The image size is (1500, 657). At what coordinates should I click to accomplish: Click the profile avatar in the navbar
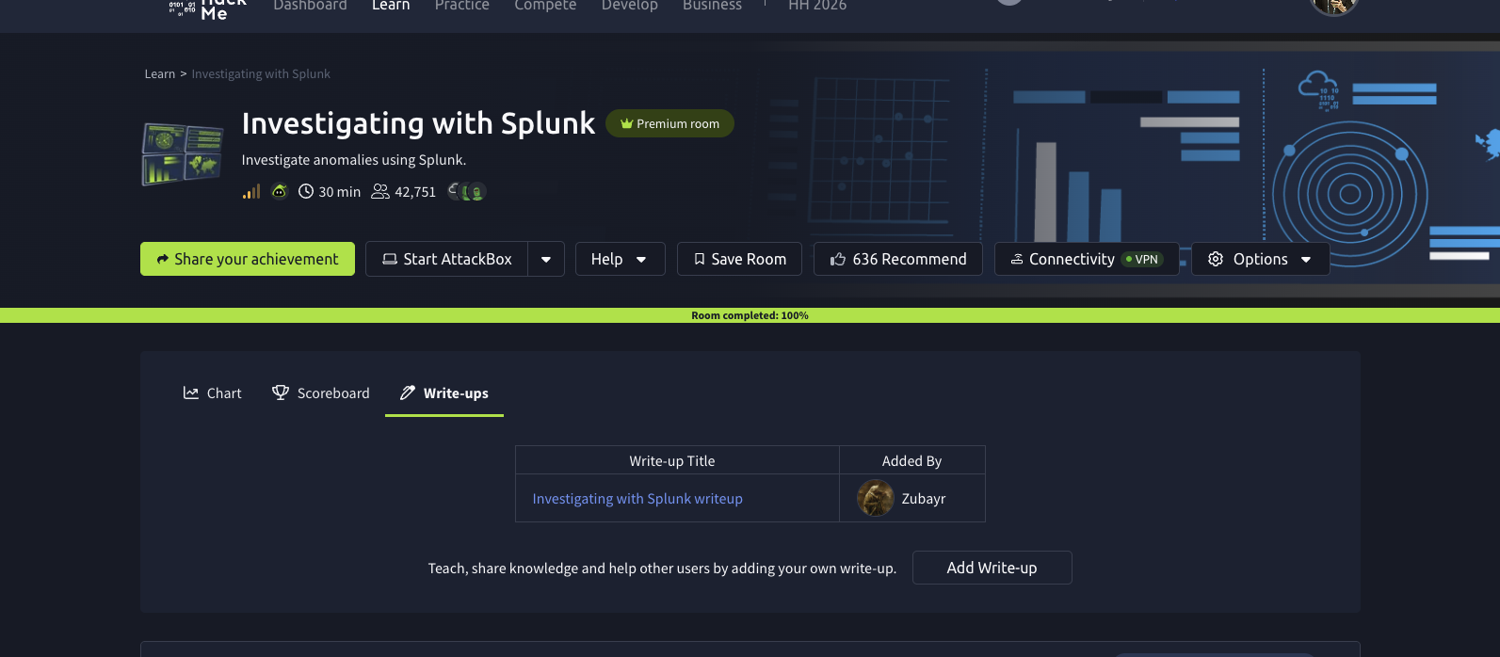[x=1333, y=6]
